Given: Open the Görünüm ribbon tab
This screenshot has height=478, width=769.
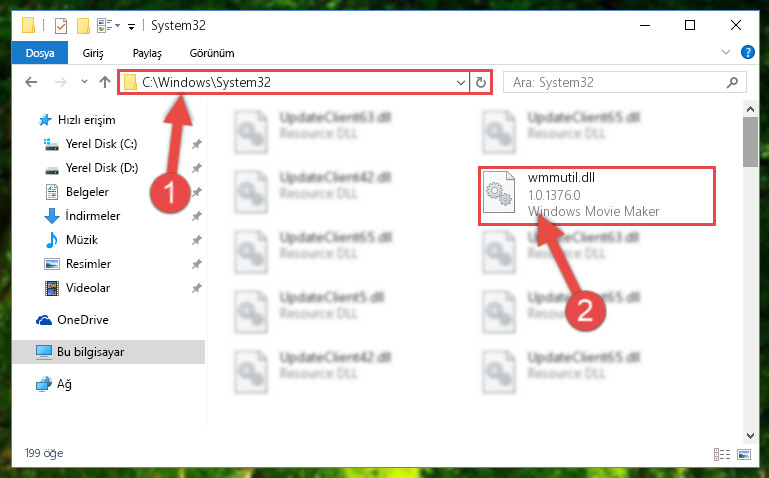Looking at the screenshot, I should click(212, 53).
